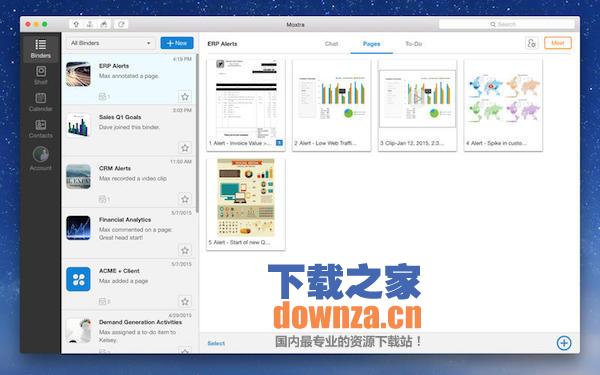Click the New binder button
Screen dimensions: 600x375
click(x=177, y=43)
